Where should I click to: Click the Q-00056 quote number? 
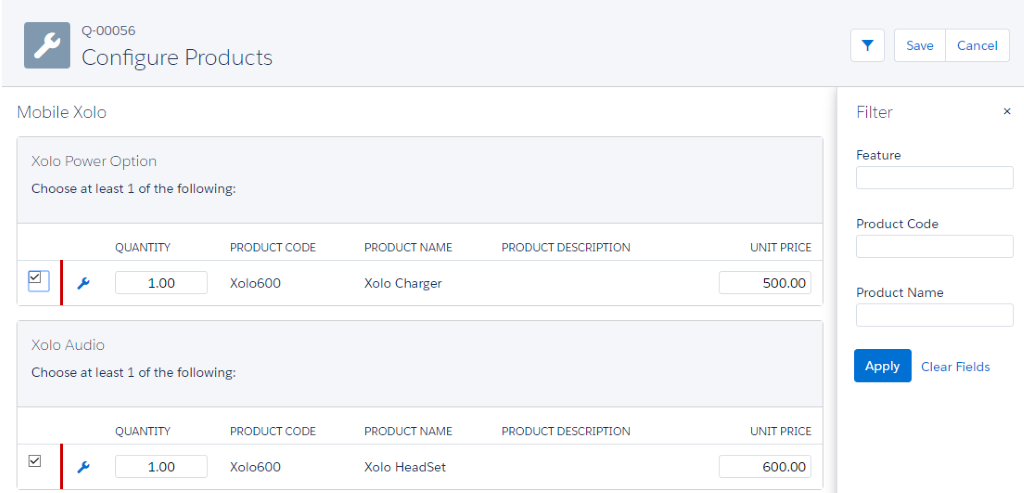point(108,30)
